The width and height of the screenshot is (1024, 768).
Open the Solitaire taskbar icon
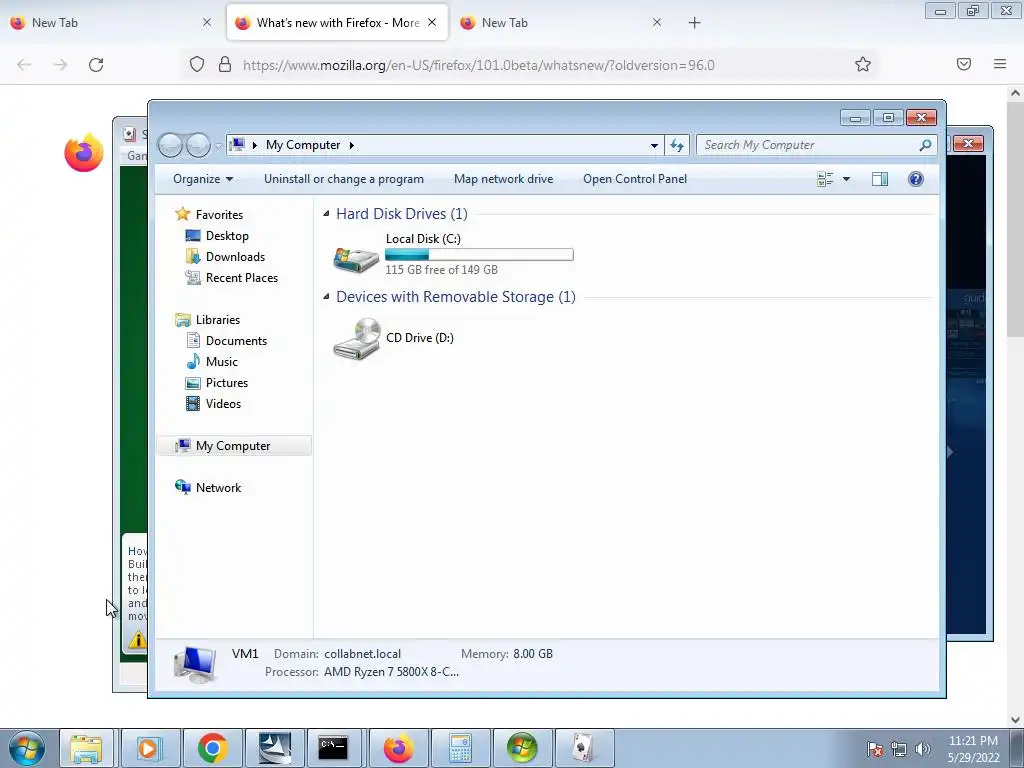click(583, 748)
